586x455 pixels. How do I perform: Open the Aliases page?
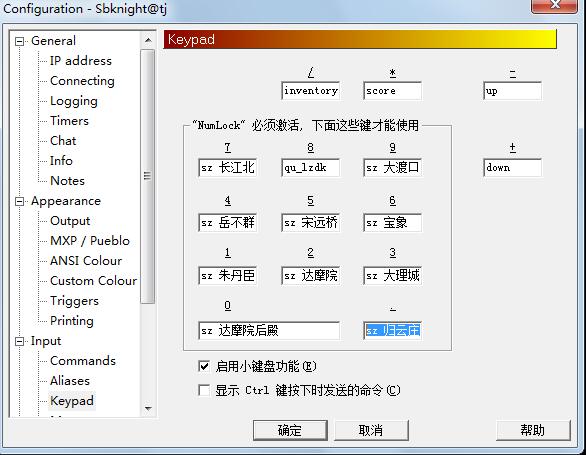[70, 381]
